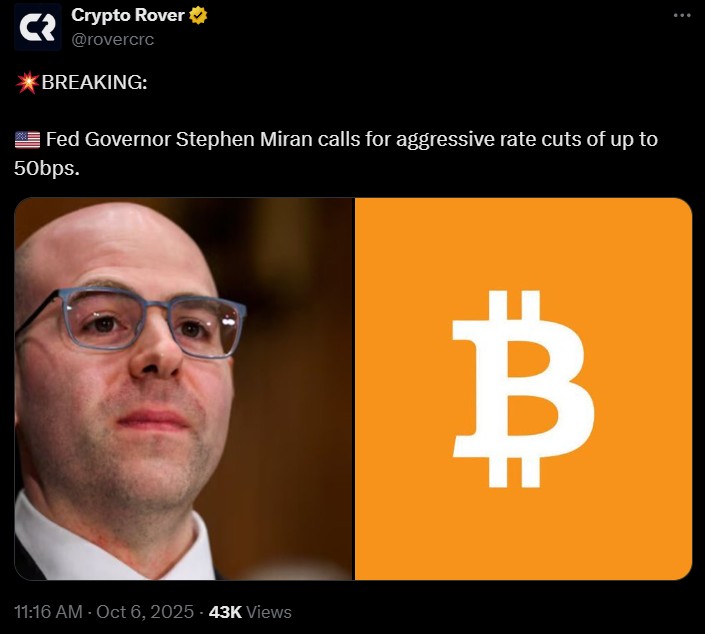Click the collision emoji before BREAKING
The width and height of the screenshot is (705, 634).
(27, 82)
